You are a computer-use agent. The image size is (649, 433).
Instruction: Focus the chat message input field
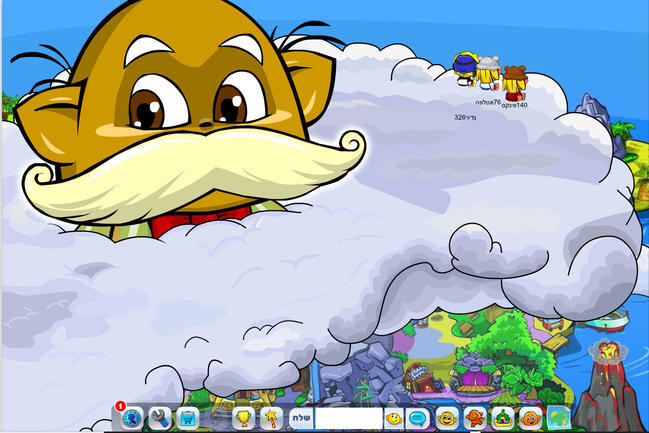coord(349,418)
